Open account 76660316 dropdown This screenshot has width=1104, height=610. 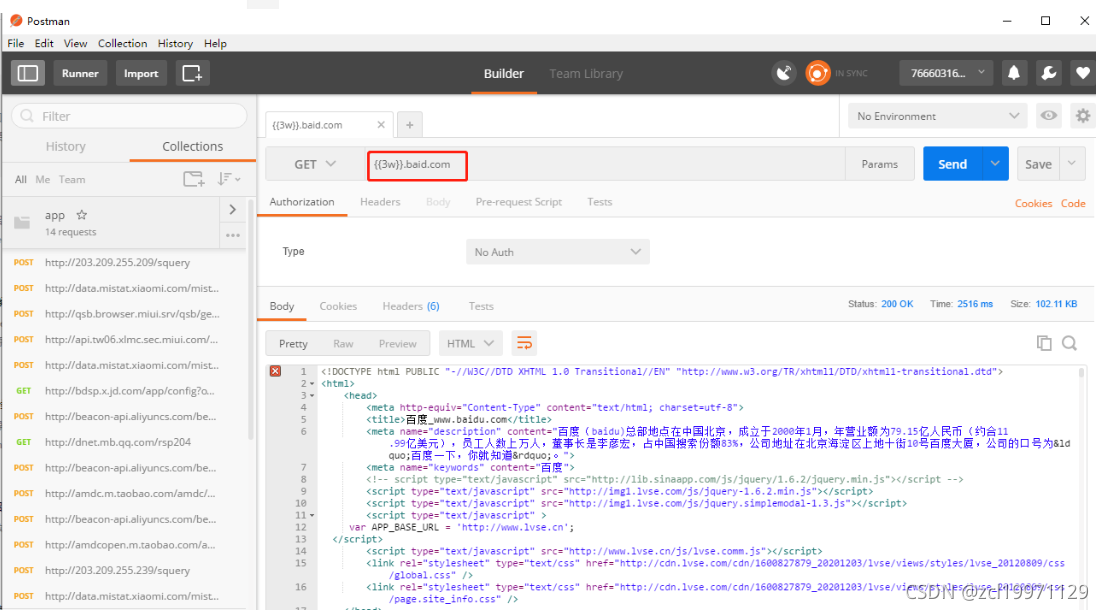948,73
